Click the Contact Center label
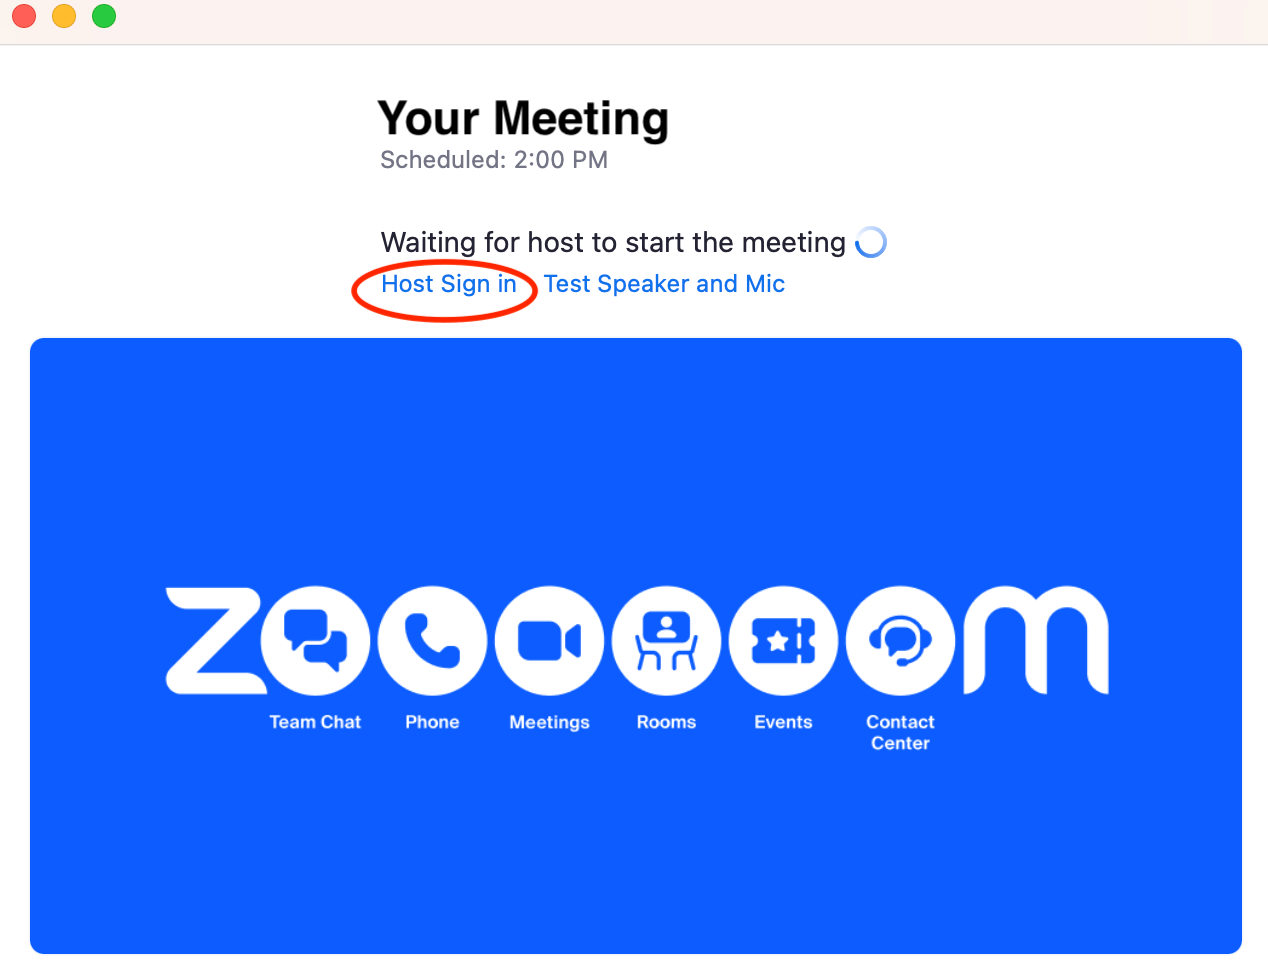 (900, 732)
